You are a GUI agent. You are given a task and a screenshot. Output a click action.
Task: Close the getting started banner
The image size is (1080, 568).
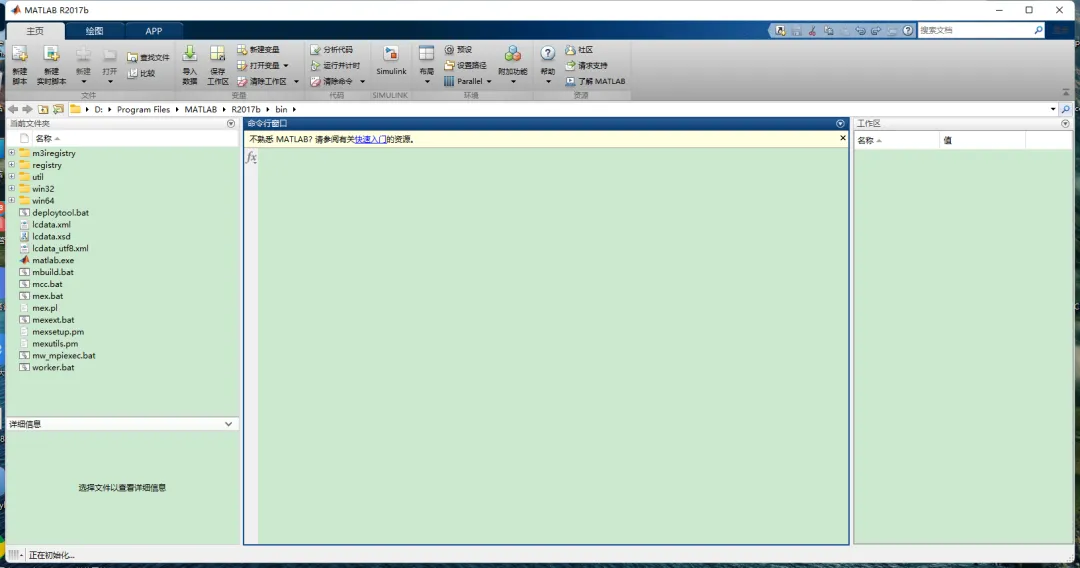coord(842,138)
